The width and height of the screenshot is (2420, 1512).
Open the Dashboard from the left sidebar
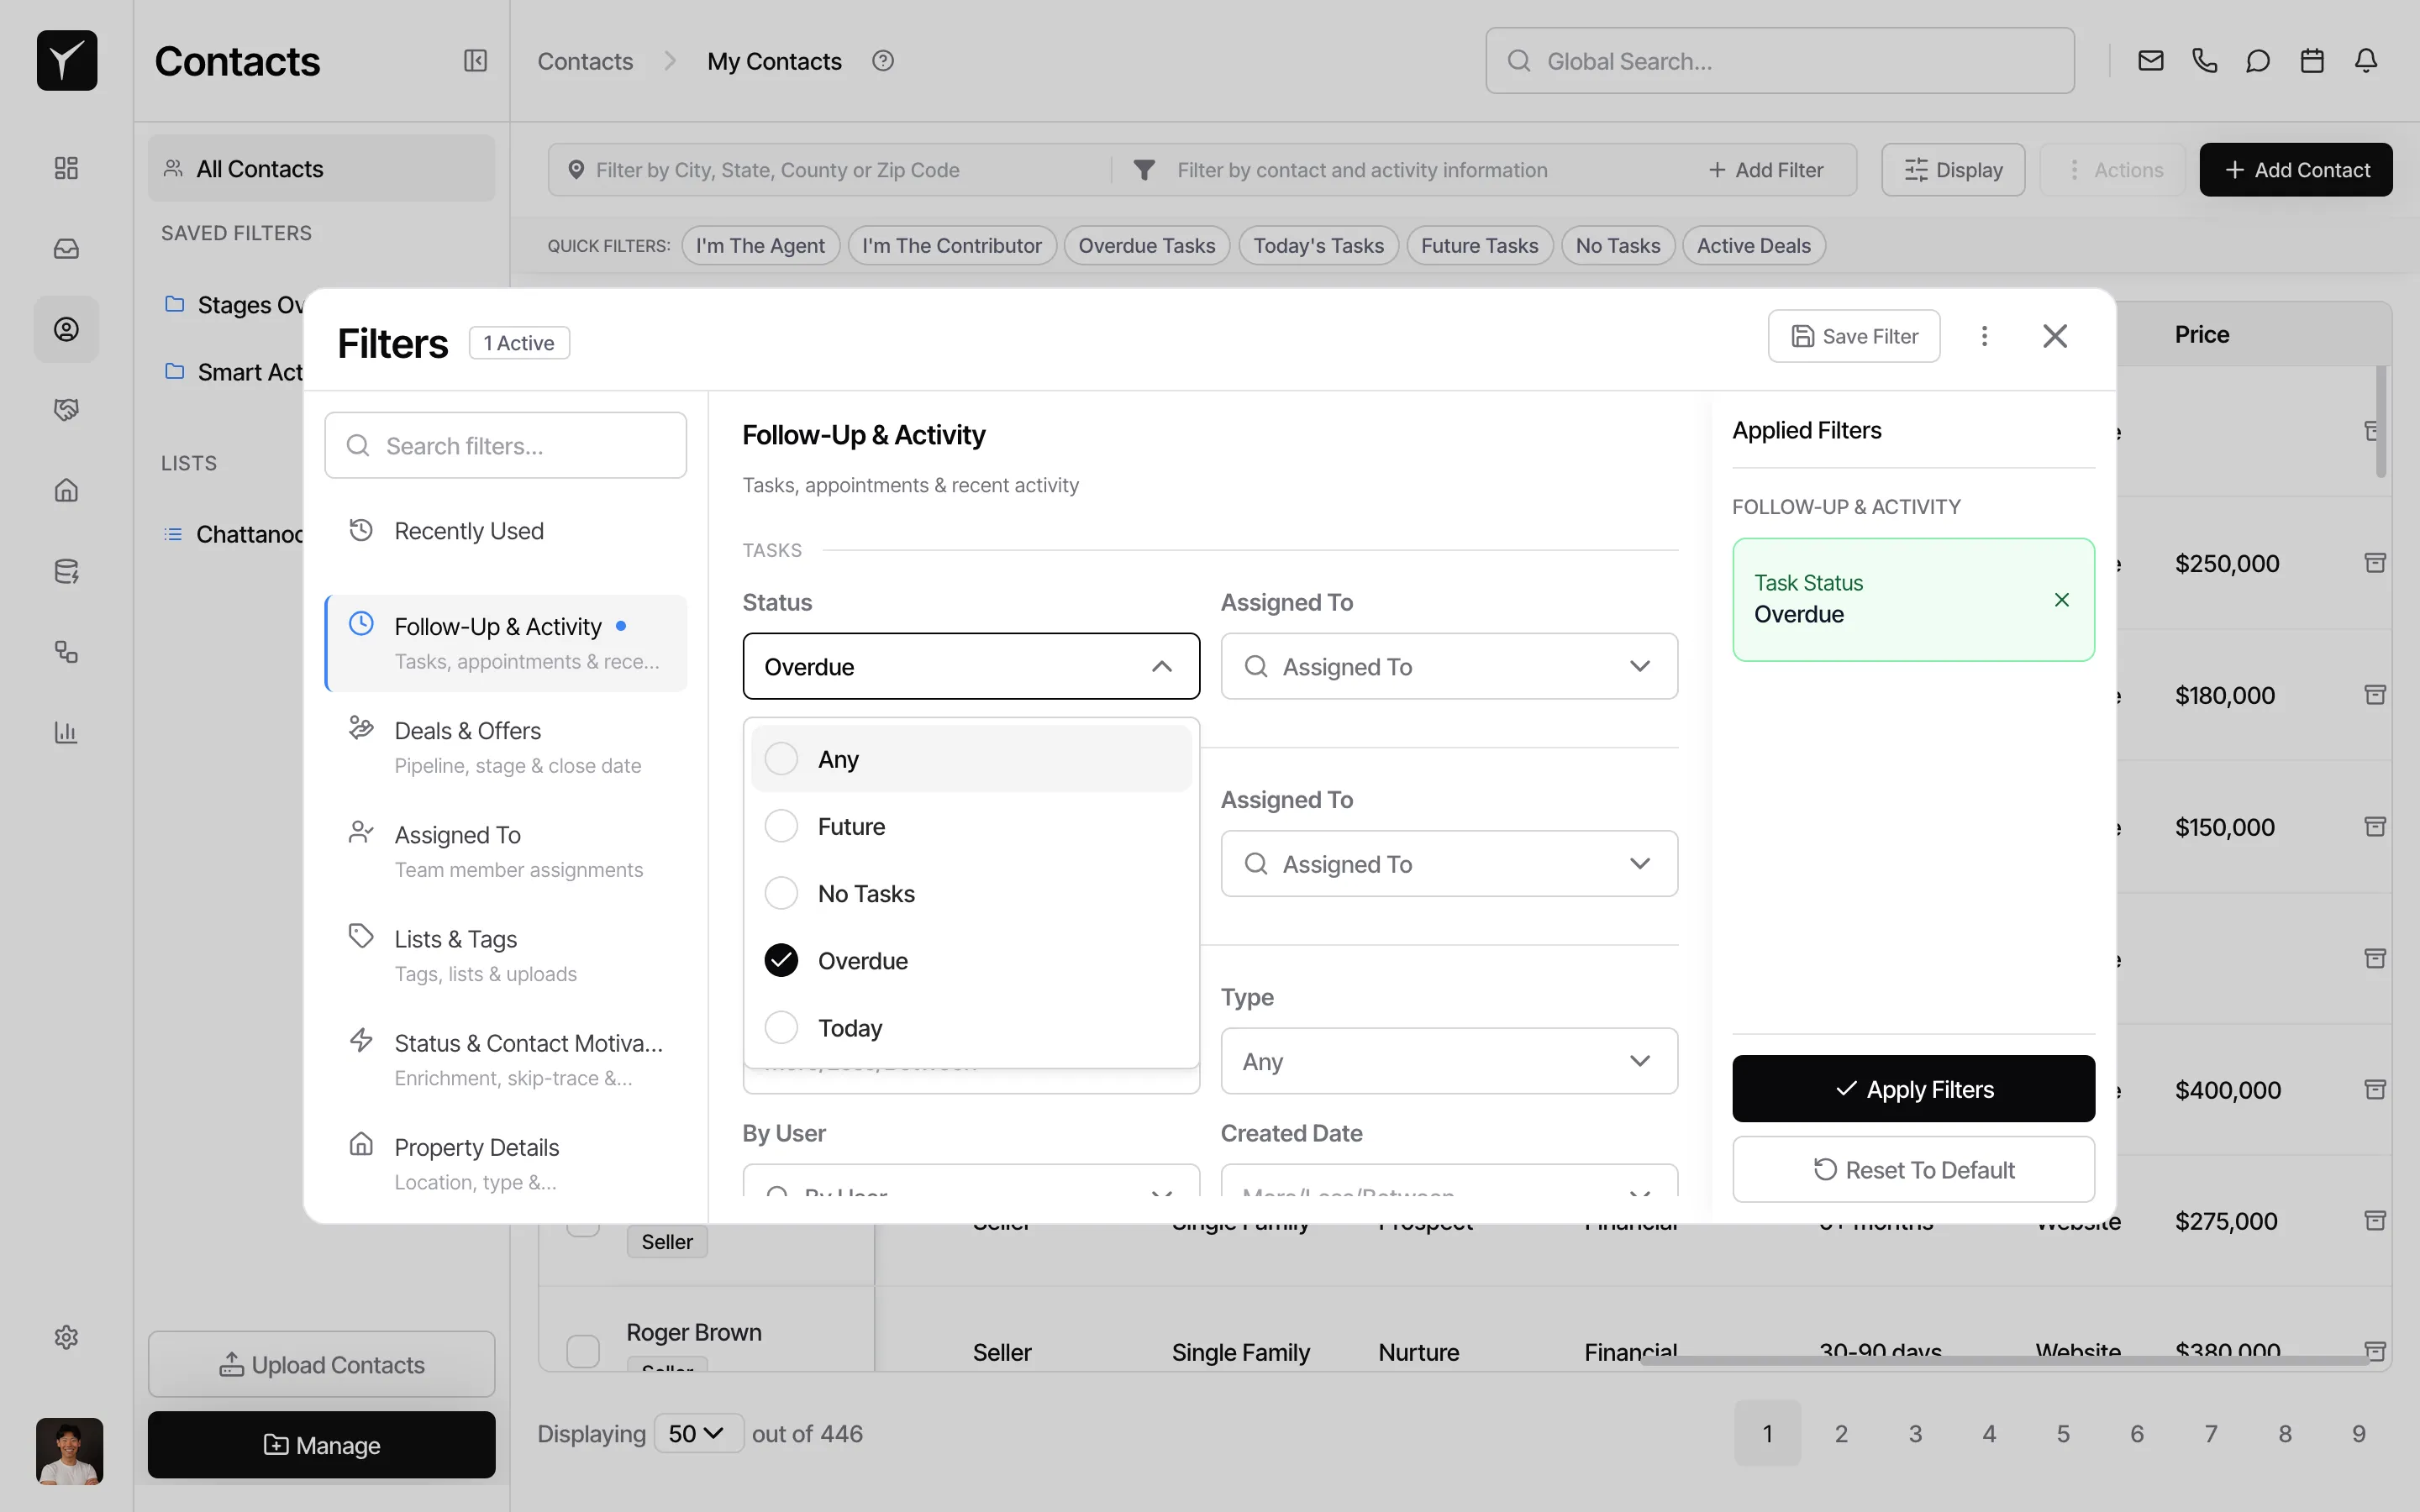[66, 167]
